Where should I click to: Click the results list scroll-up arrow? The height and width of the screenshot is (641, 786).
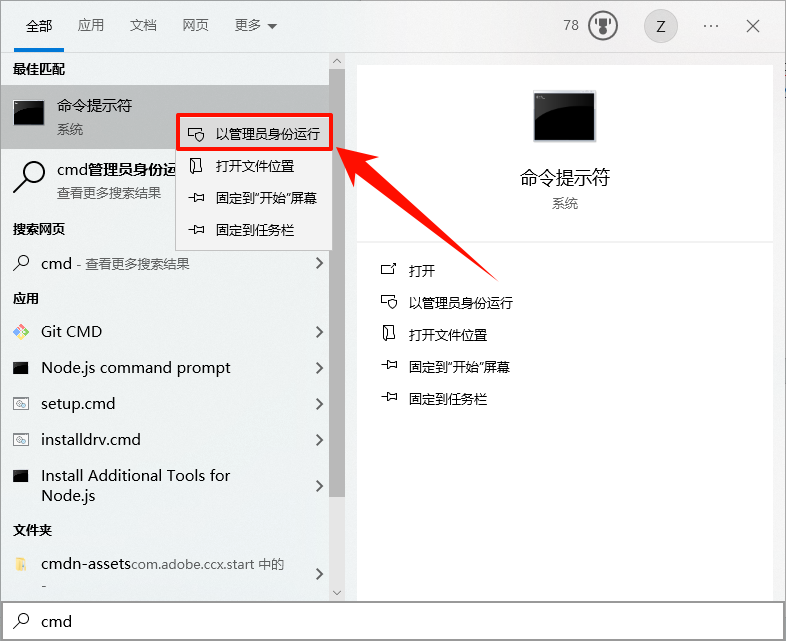[x=337, y=61]
